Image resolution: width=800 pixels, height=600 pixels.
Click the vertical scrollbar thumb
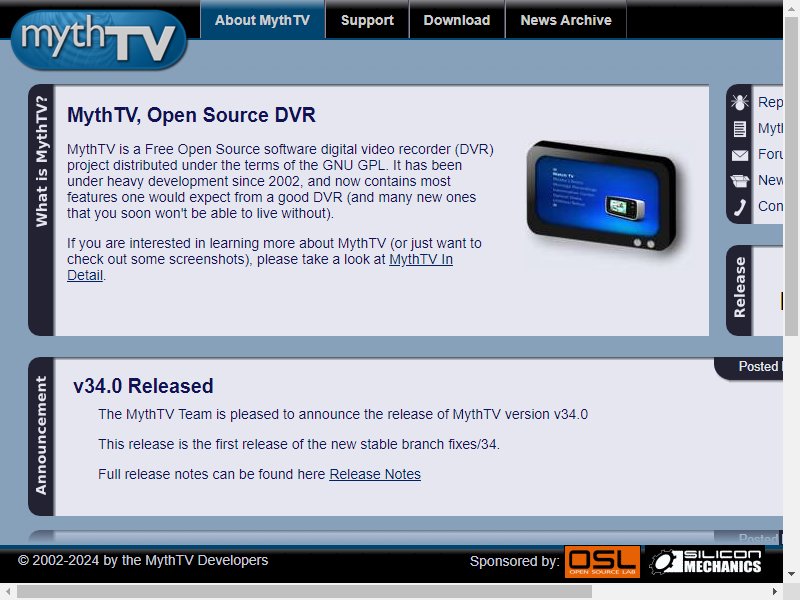pos(791,176)
